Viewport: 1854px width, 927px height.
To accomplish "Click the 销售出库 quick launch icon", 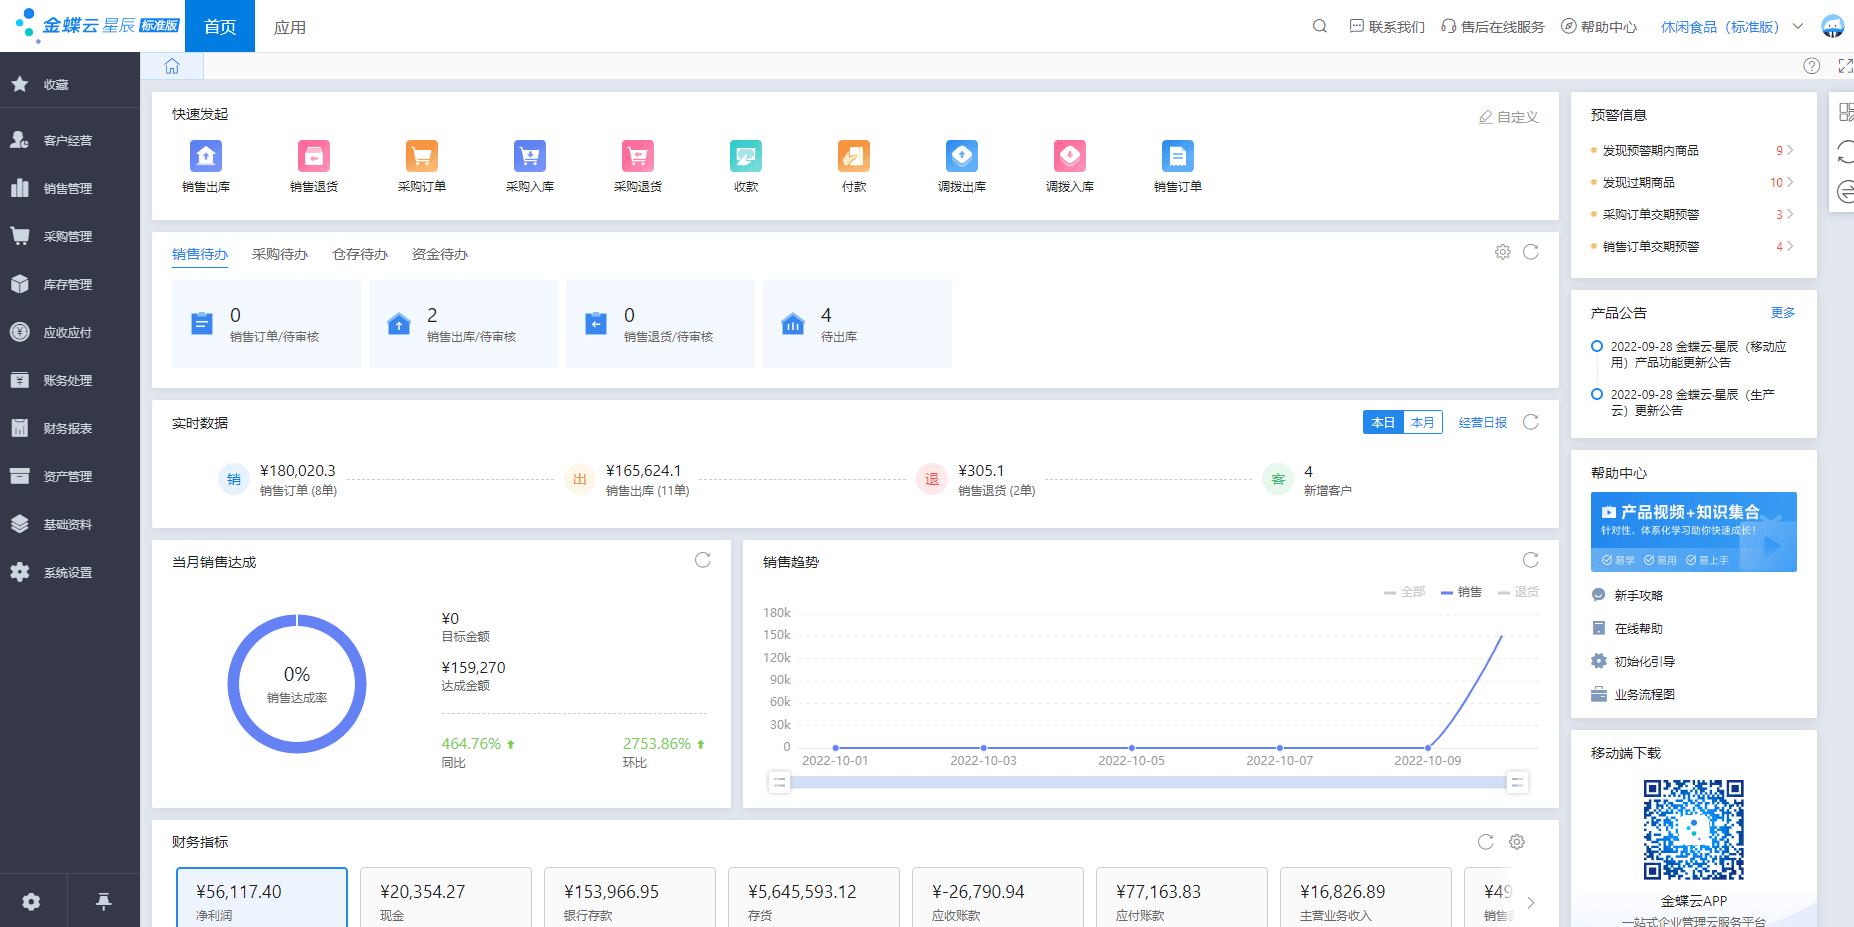I will (x=206, y=157).
